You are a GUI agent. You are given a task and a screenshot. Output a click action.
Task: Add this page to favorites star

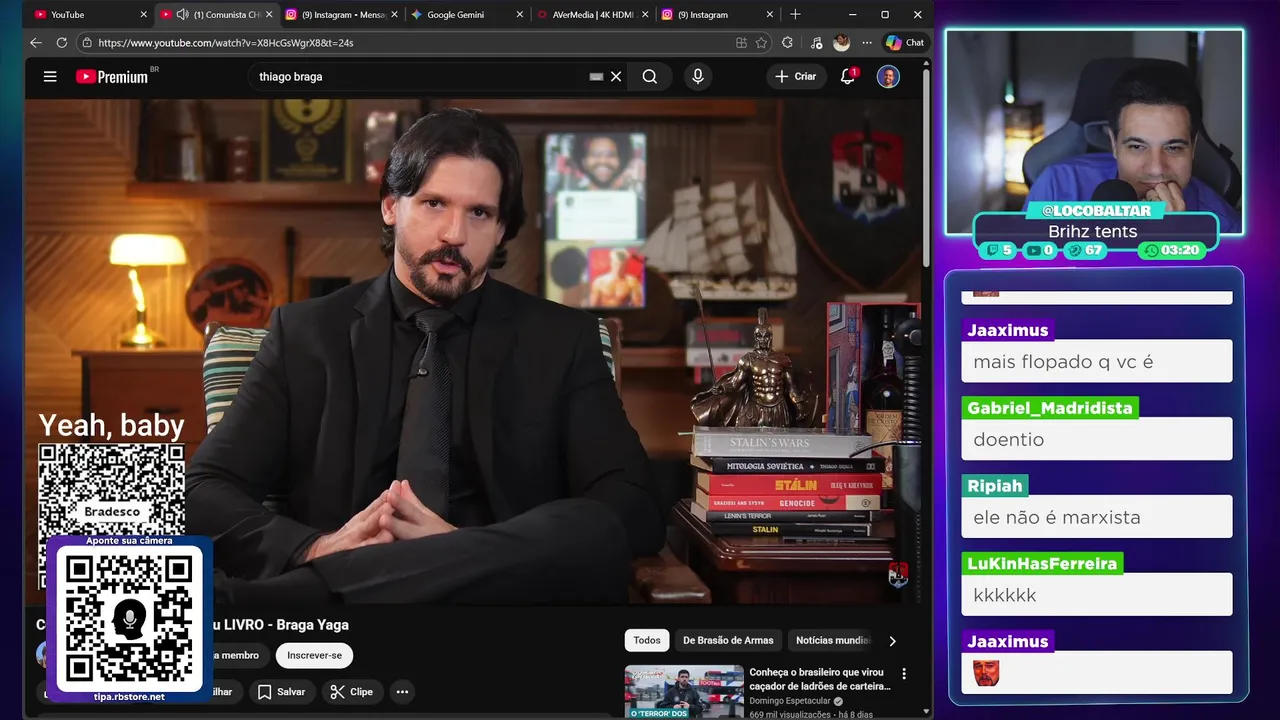(x=762, y=43)
